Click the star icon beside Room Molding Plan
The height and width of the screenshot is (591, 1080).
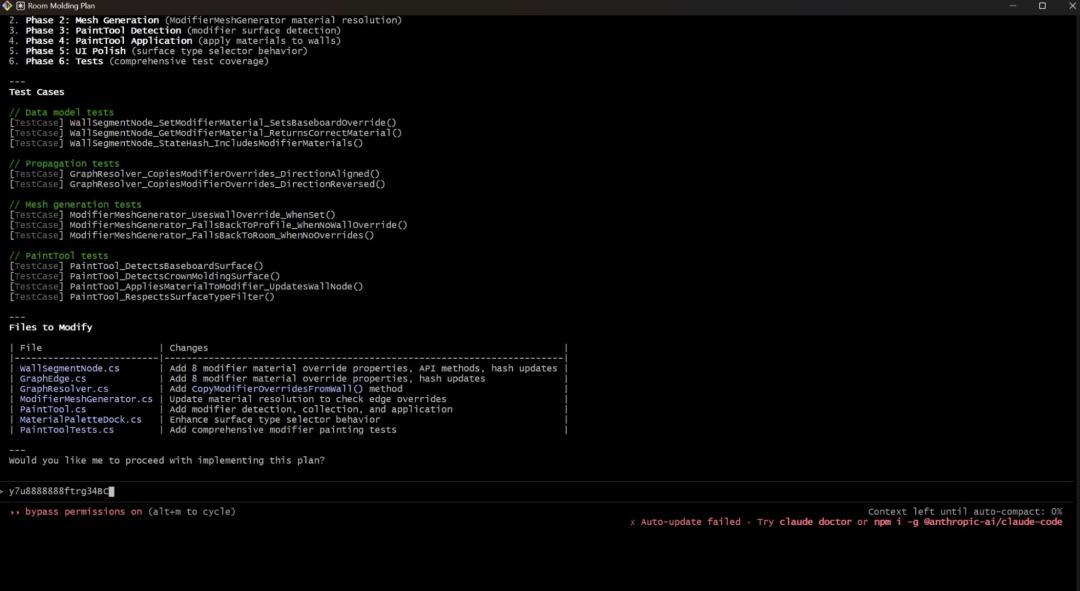pos(21,6)
